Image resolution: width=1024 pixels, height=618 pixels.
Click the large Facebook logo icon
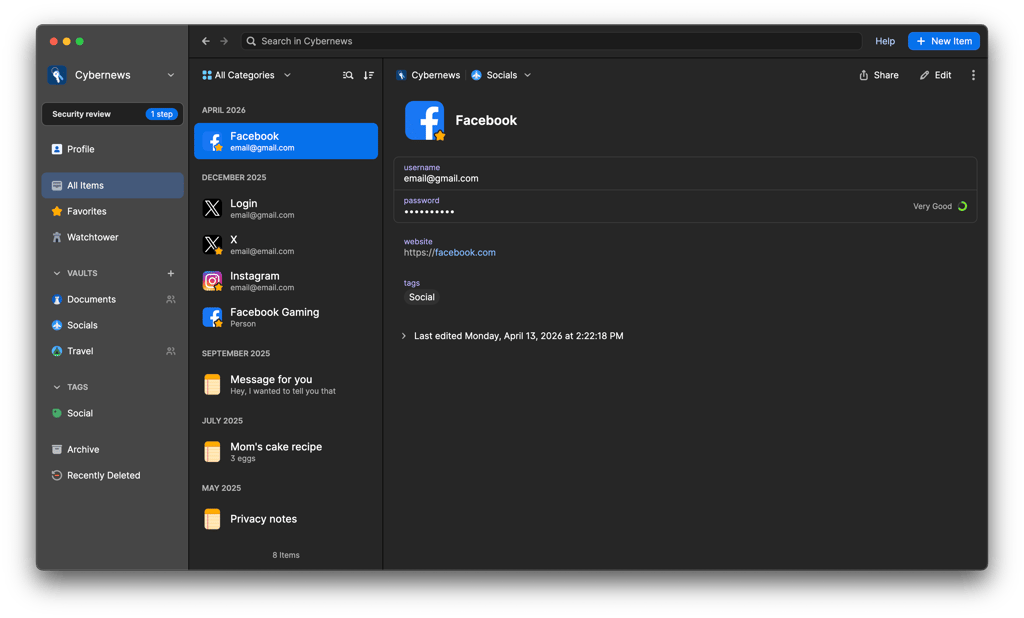click(424, 120)
